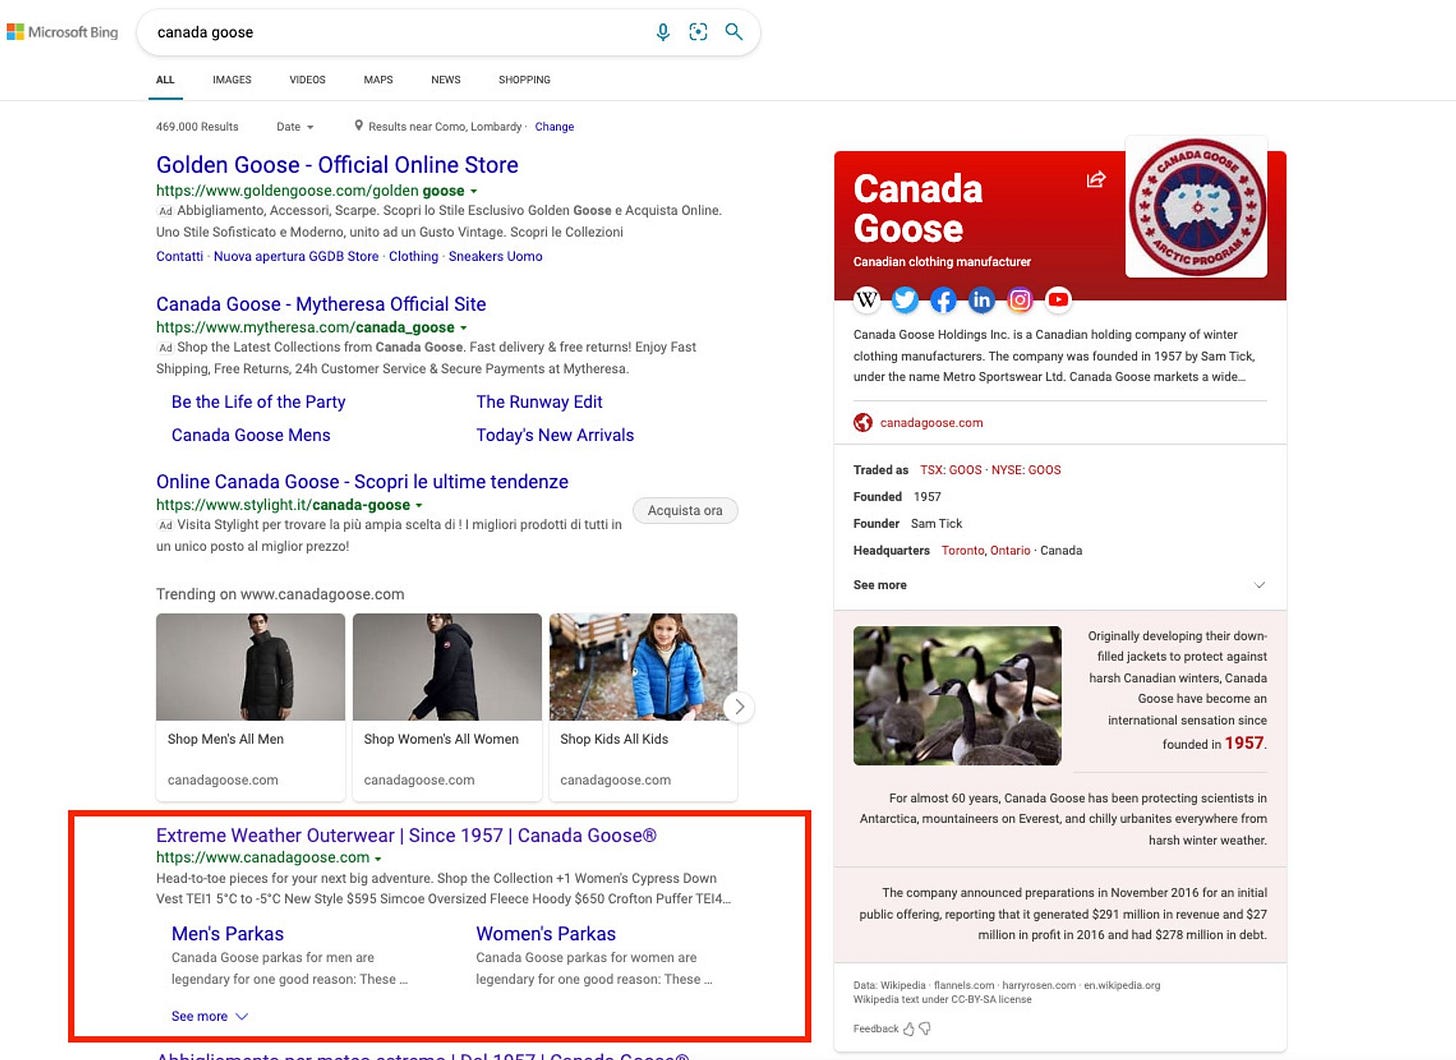This screenshot has width=1456, height=1060.
Task: Click the Acquista ora button
Action: pyautogui.click(x=685, y=510)
